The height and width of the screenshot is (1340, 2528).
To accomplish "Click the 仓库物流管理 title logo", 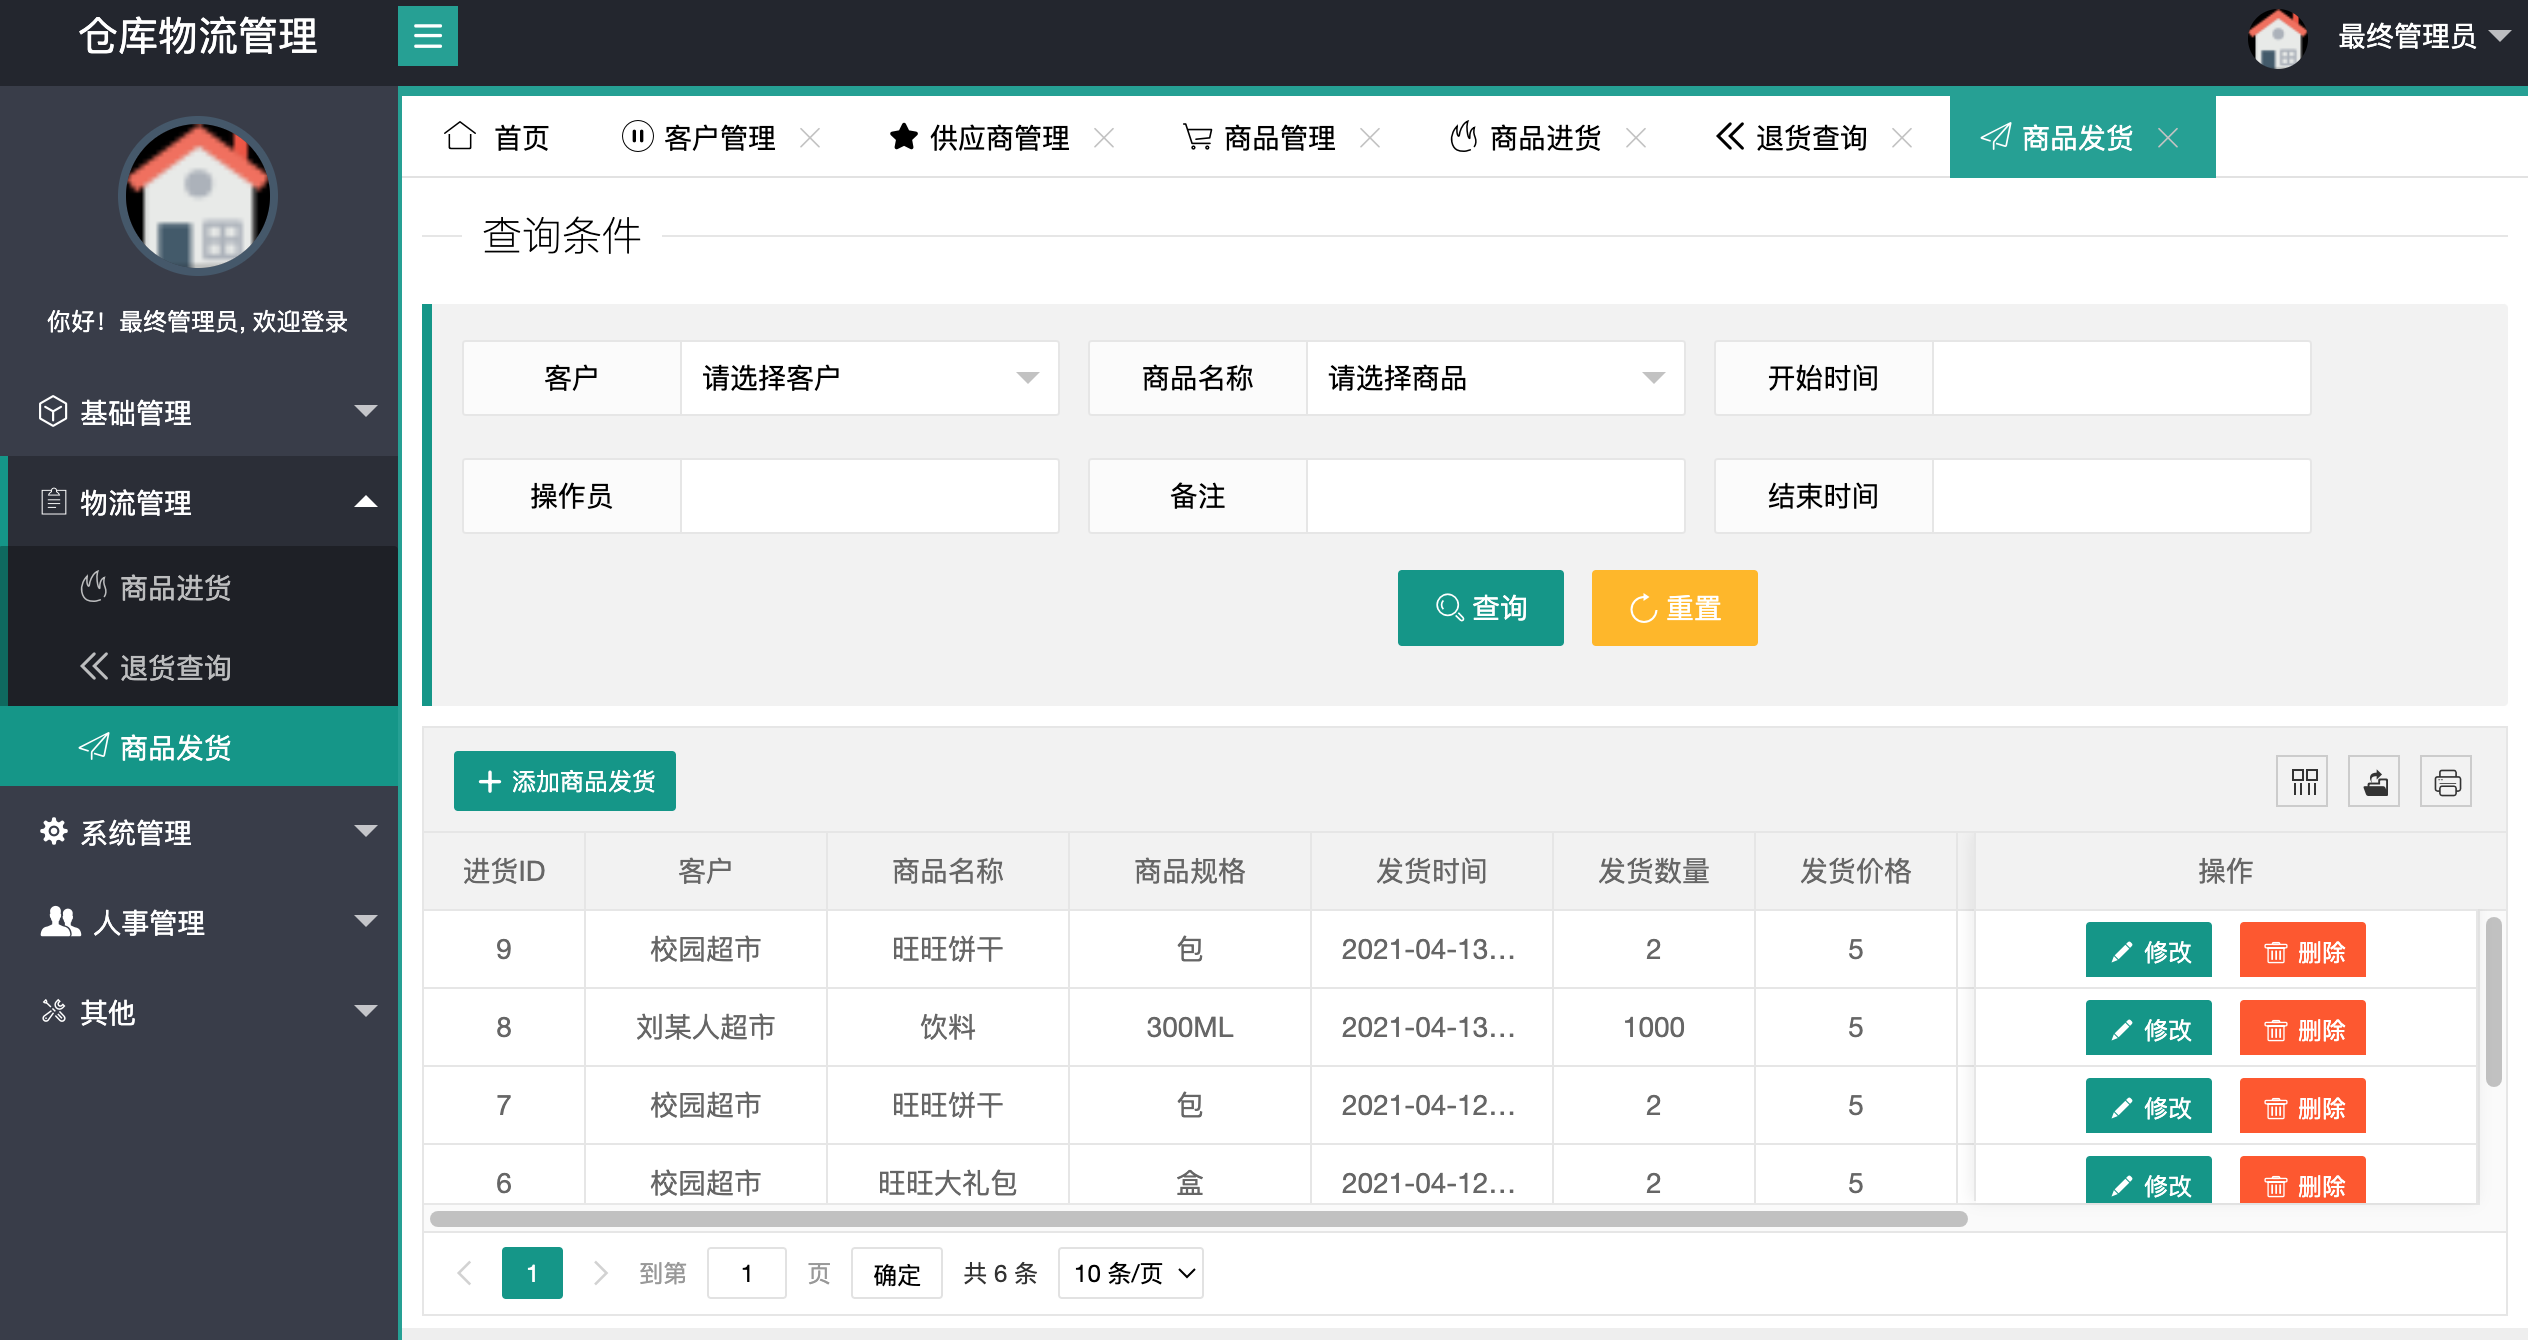I will [x=198, y=37].
